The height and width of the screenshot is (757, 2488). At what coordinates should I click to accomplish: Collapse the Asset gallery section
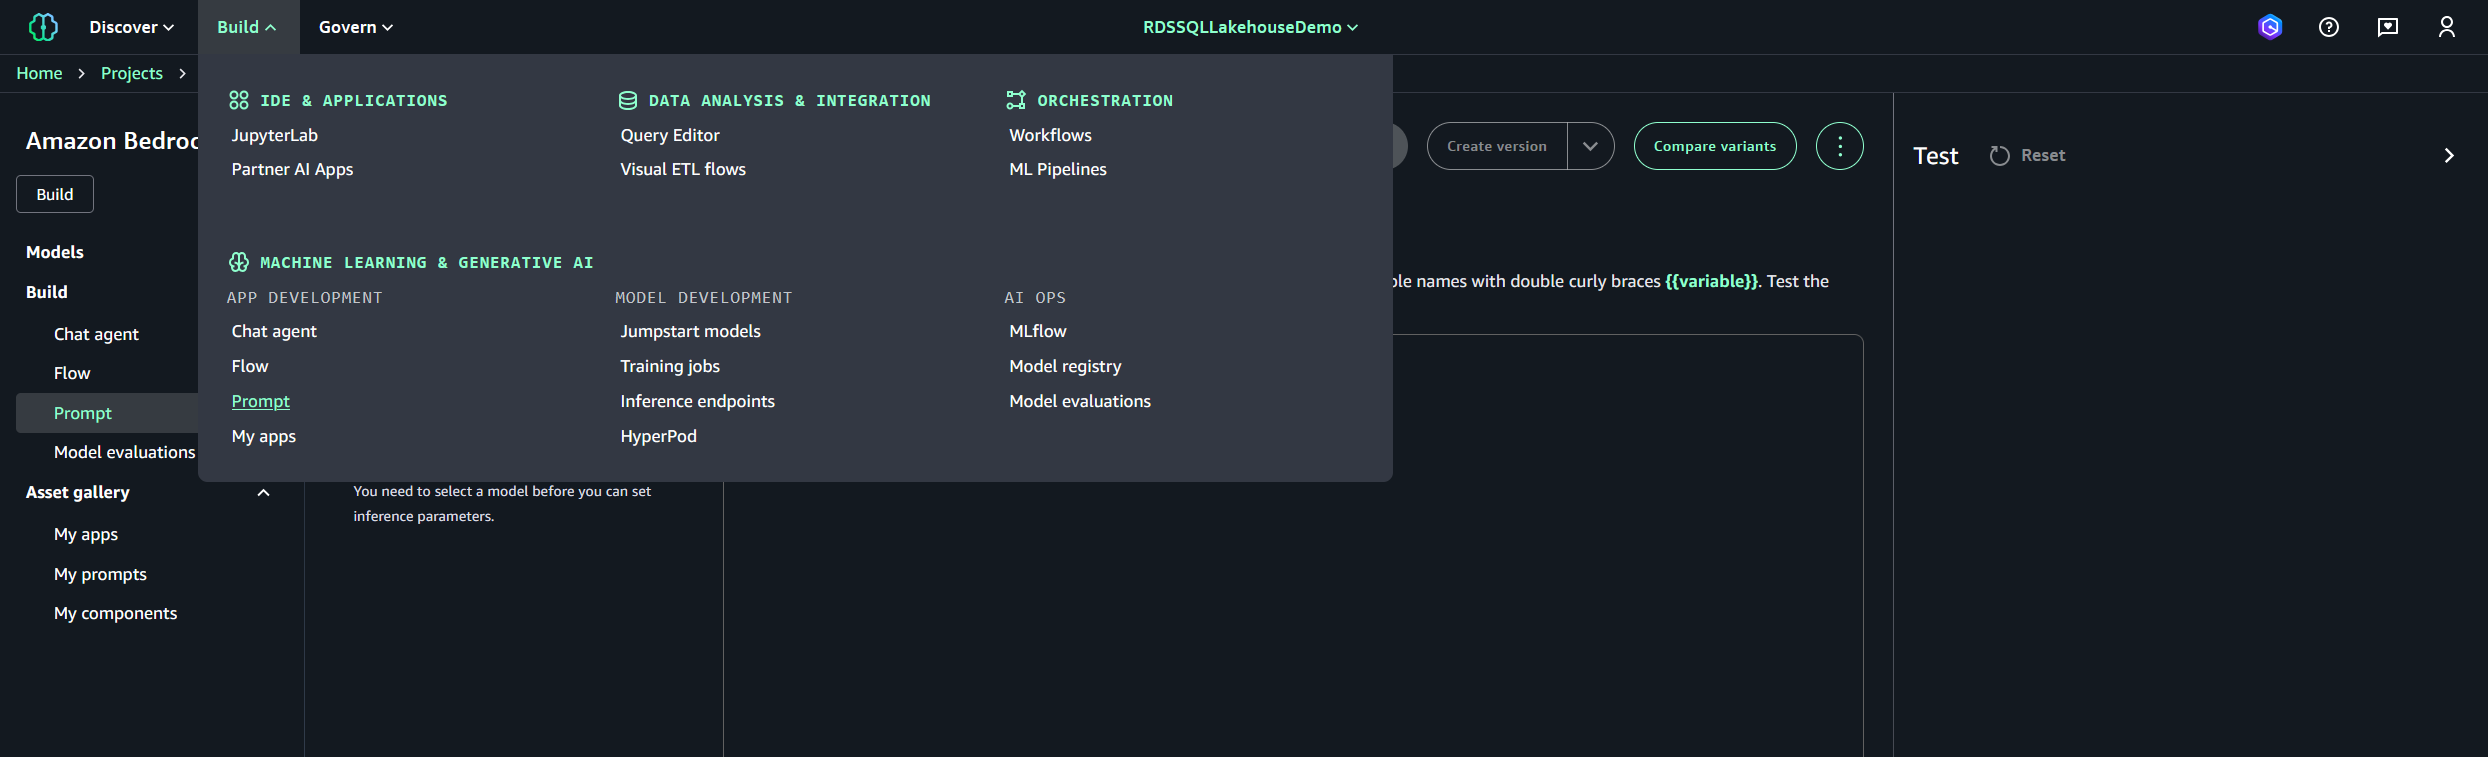[x=264, y=492]
